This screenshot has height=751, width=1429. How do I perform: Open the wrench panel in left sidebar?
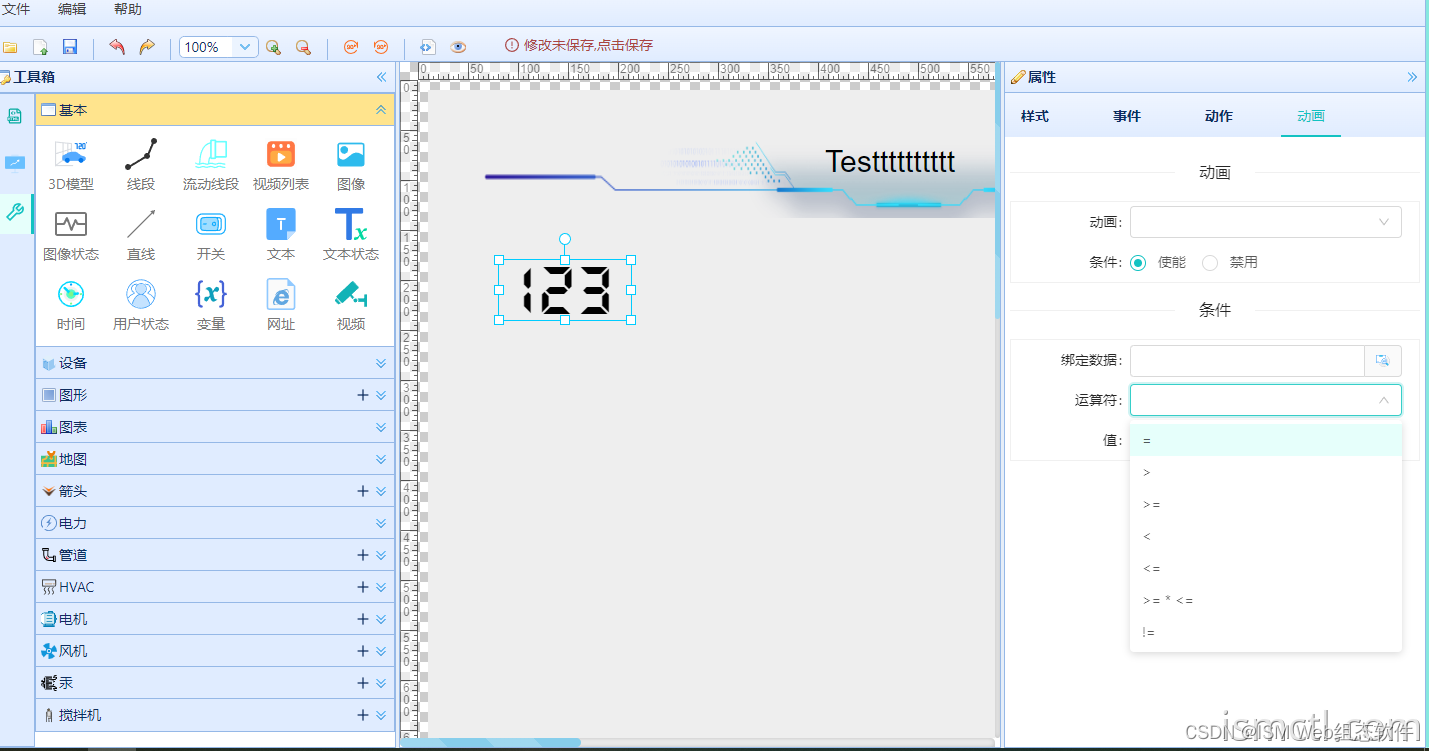point(14,213)
